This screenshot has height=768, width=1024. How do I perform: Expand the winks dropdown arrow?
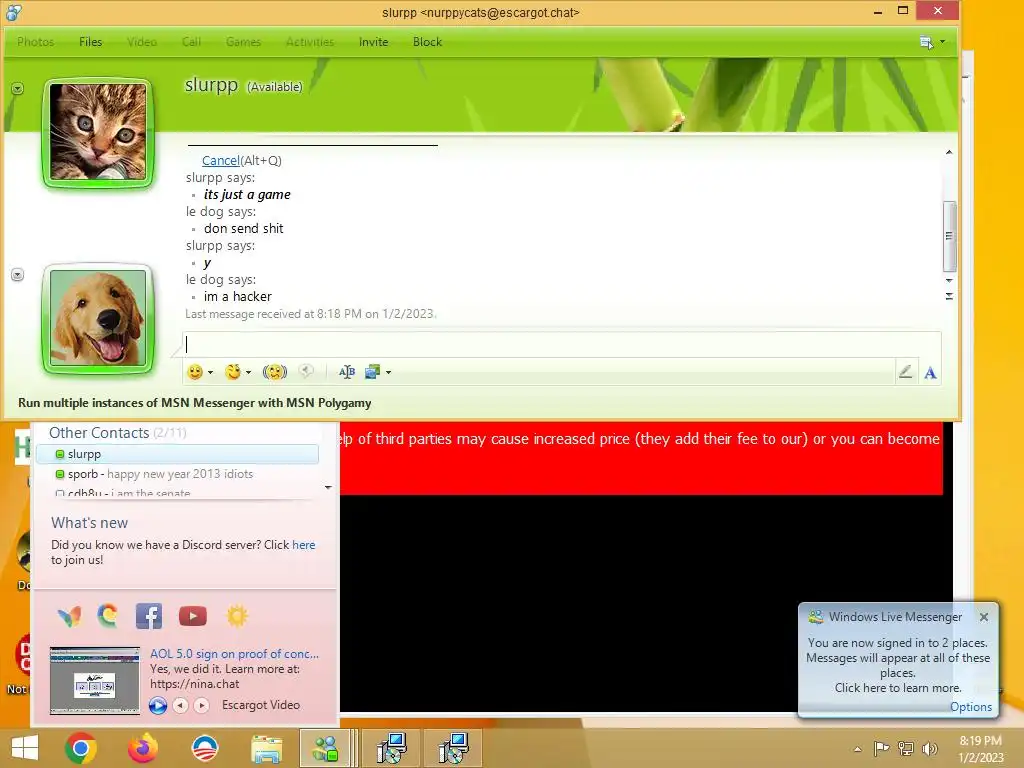pos(248,373)
